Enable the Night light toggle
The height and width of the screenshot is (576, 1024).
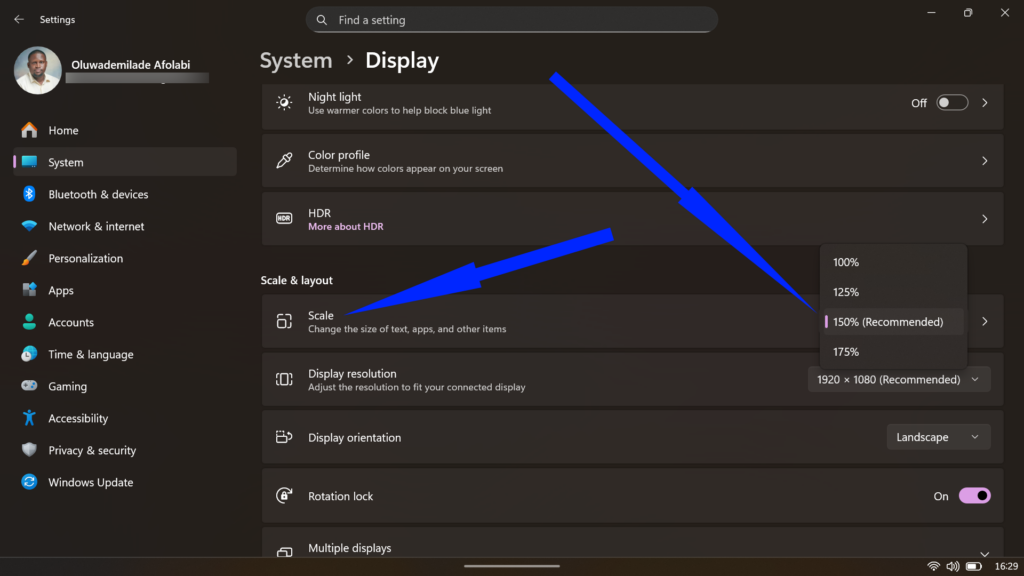951,102
